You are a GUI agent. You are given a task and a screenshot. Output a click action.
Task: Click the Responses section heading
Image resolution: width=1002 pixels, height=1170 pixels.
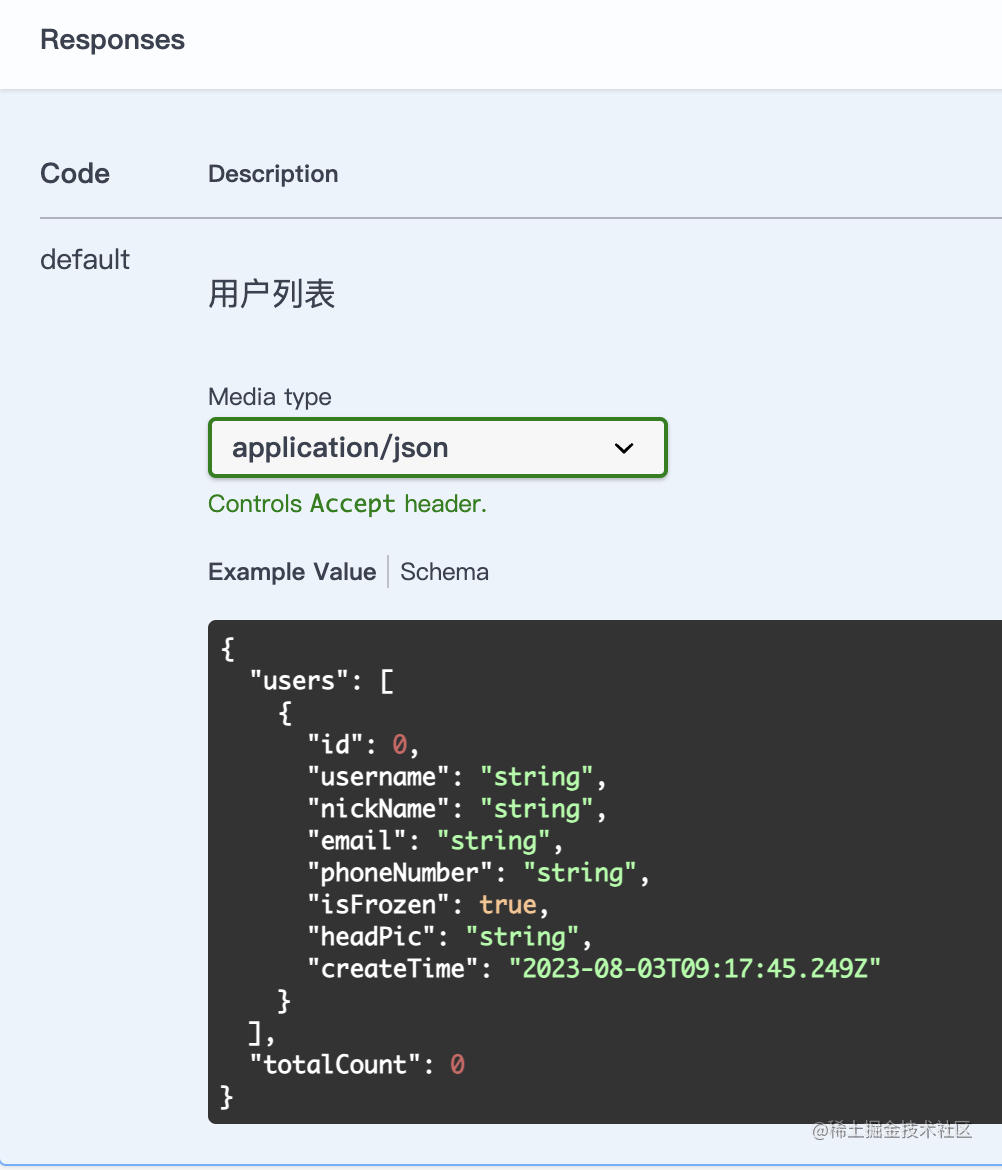point(112,40)
